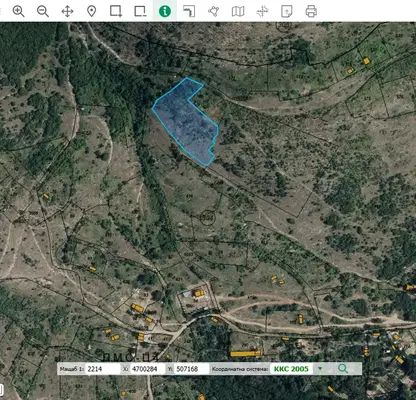Activate the pan move arrows tool
The height and width of the screenshot is (400, 416).
[x=67, y=11]
